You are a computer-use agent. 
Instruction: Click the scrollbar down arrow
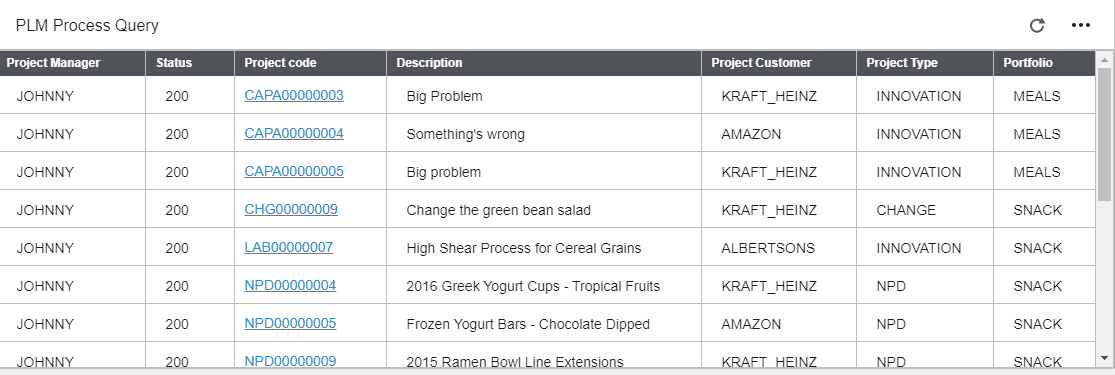point(1104,358)
